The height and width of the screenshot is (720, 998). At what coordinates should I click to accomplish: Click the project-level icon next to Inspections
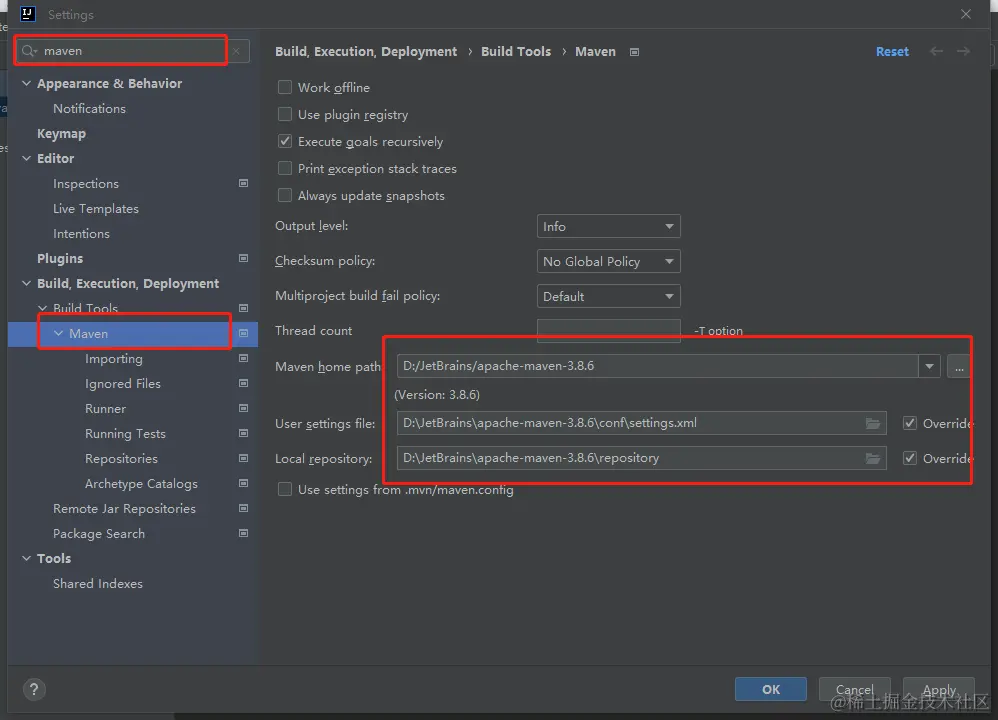[243, 183]
